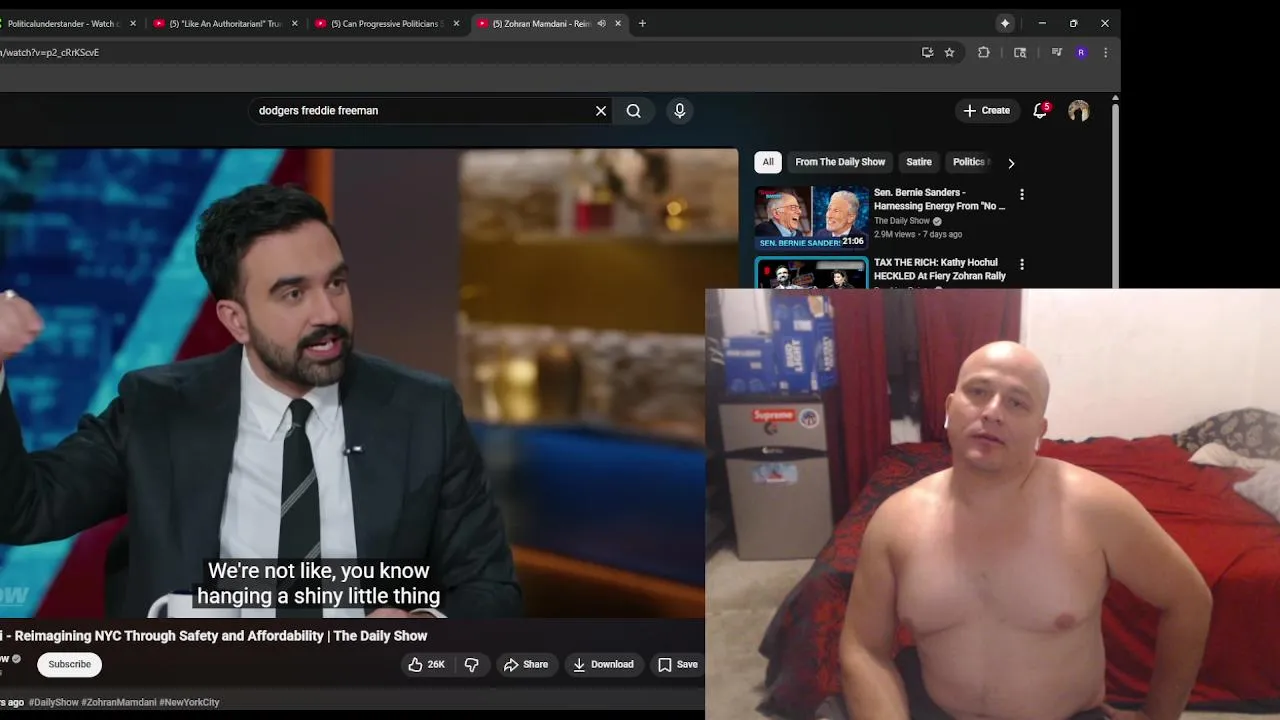Open a new browser tab with plus
Viewport: 1280px width, 720px height.
(x=642, y=23)
